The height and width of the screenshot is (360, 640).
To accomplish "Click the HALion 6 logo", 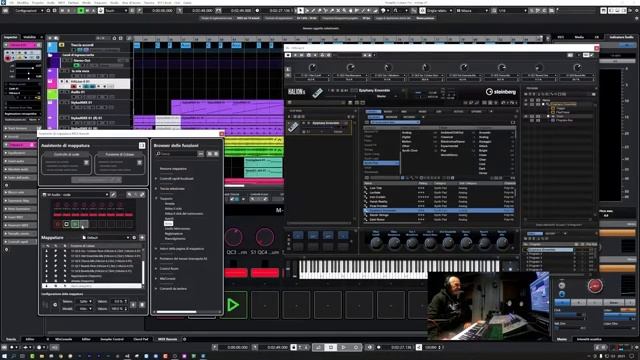I will [296, 92].
